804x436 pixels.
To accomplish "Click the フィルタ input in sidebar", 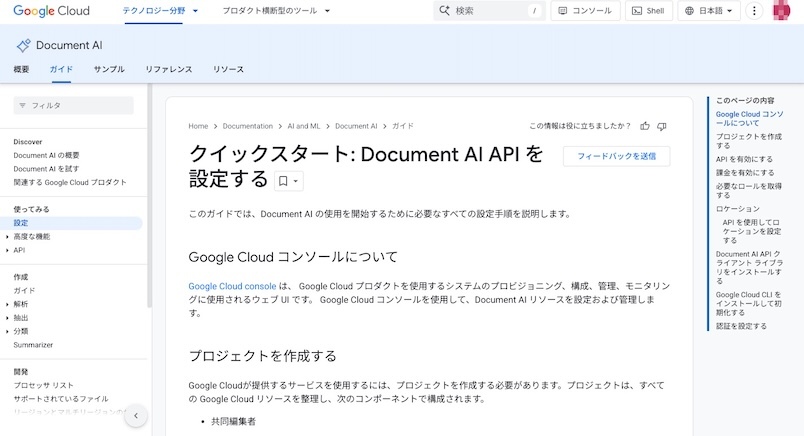I will pos(73,106).
